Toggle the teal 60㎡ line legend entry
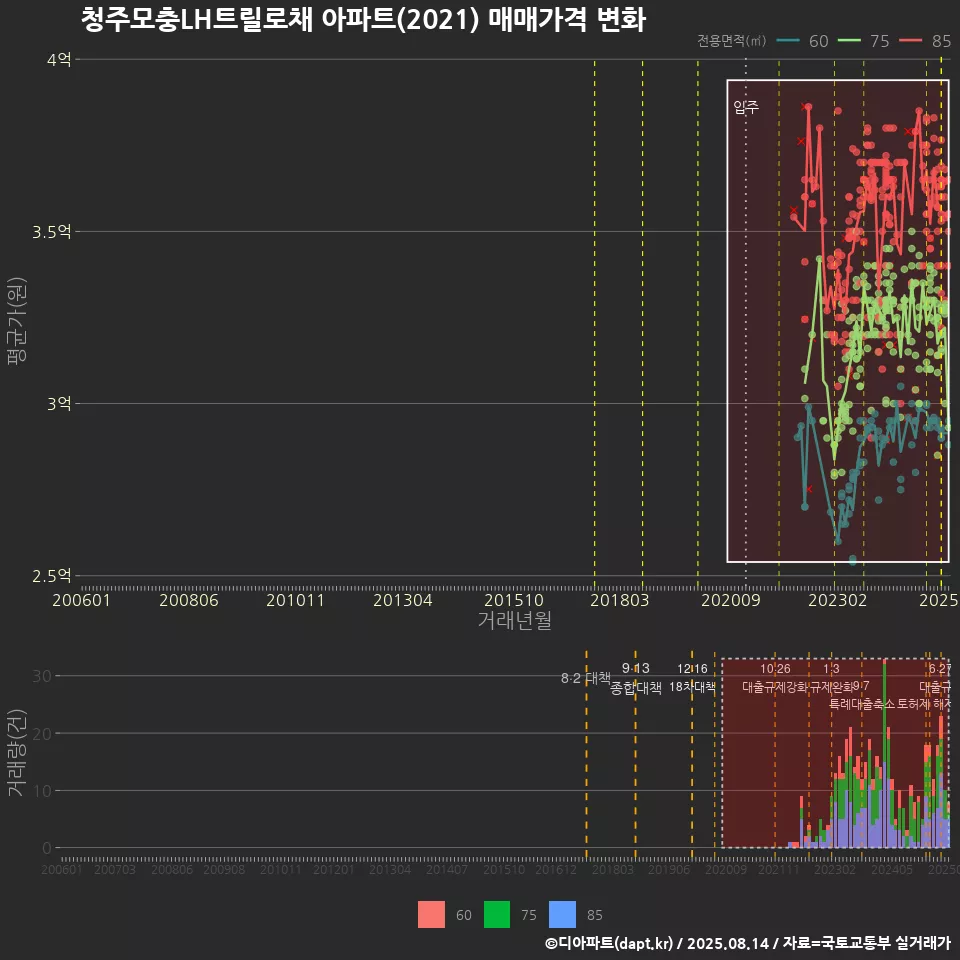This screenshot has width=960, height=960. (802, 41)
